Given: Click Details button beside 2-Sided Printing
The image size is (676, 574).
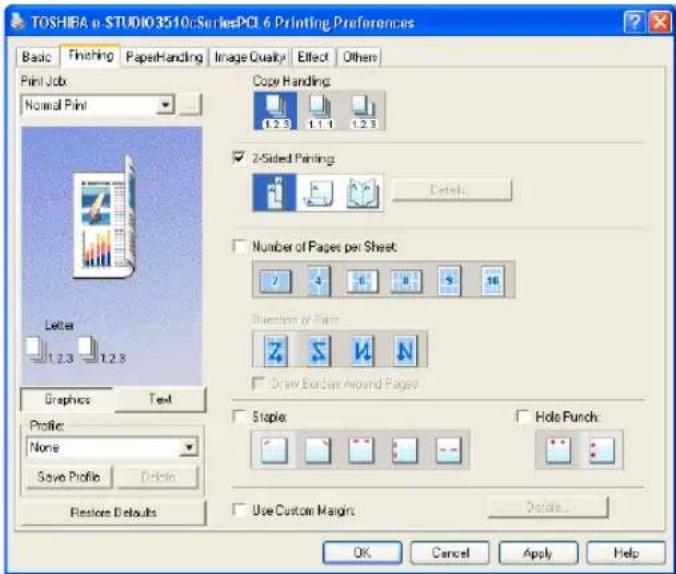Looking at the screenshot, I should coord(451,190).
